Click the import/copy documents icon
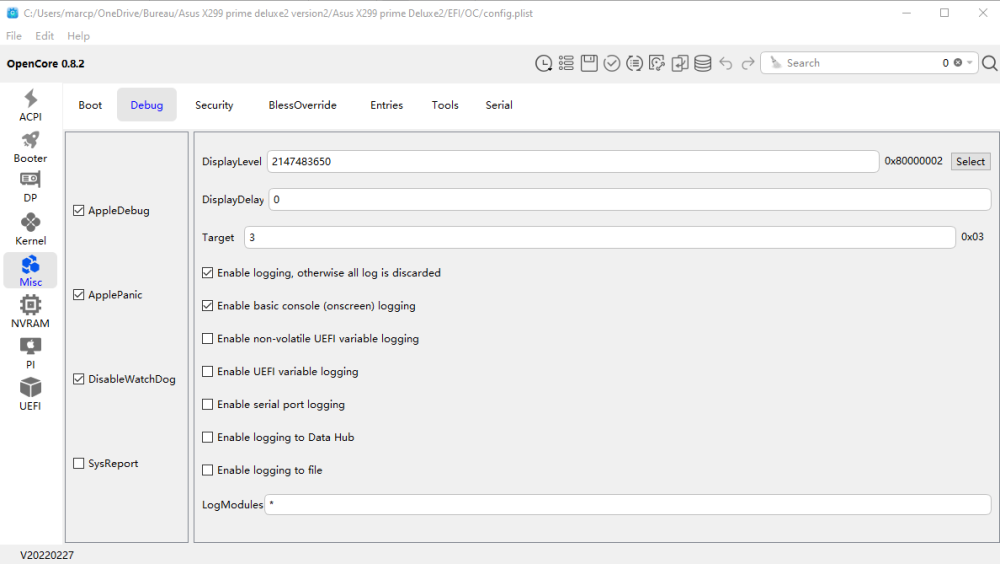Viewport: 1000px width, 564px height. tap(680, 63)
